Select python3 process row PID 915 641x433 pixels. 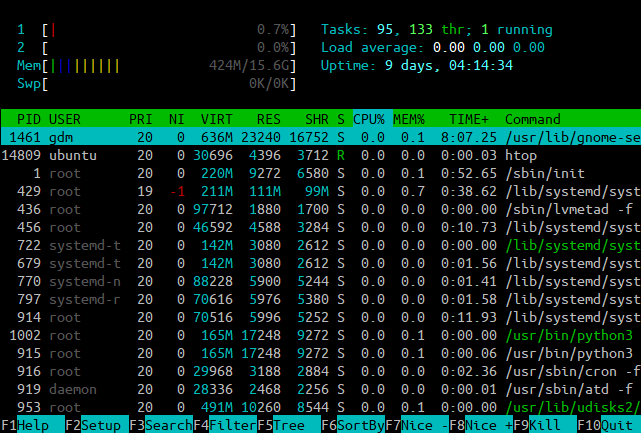pos(320,353)
